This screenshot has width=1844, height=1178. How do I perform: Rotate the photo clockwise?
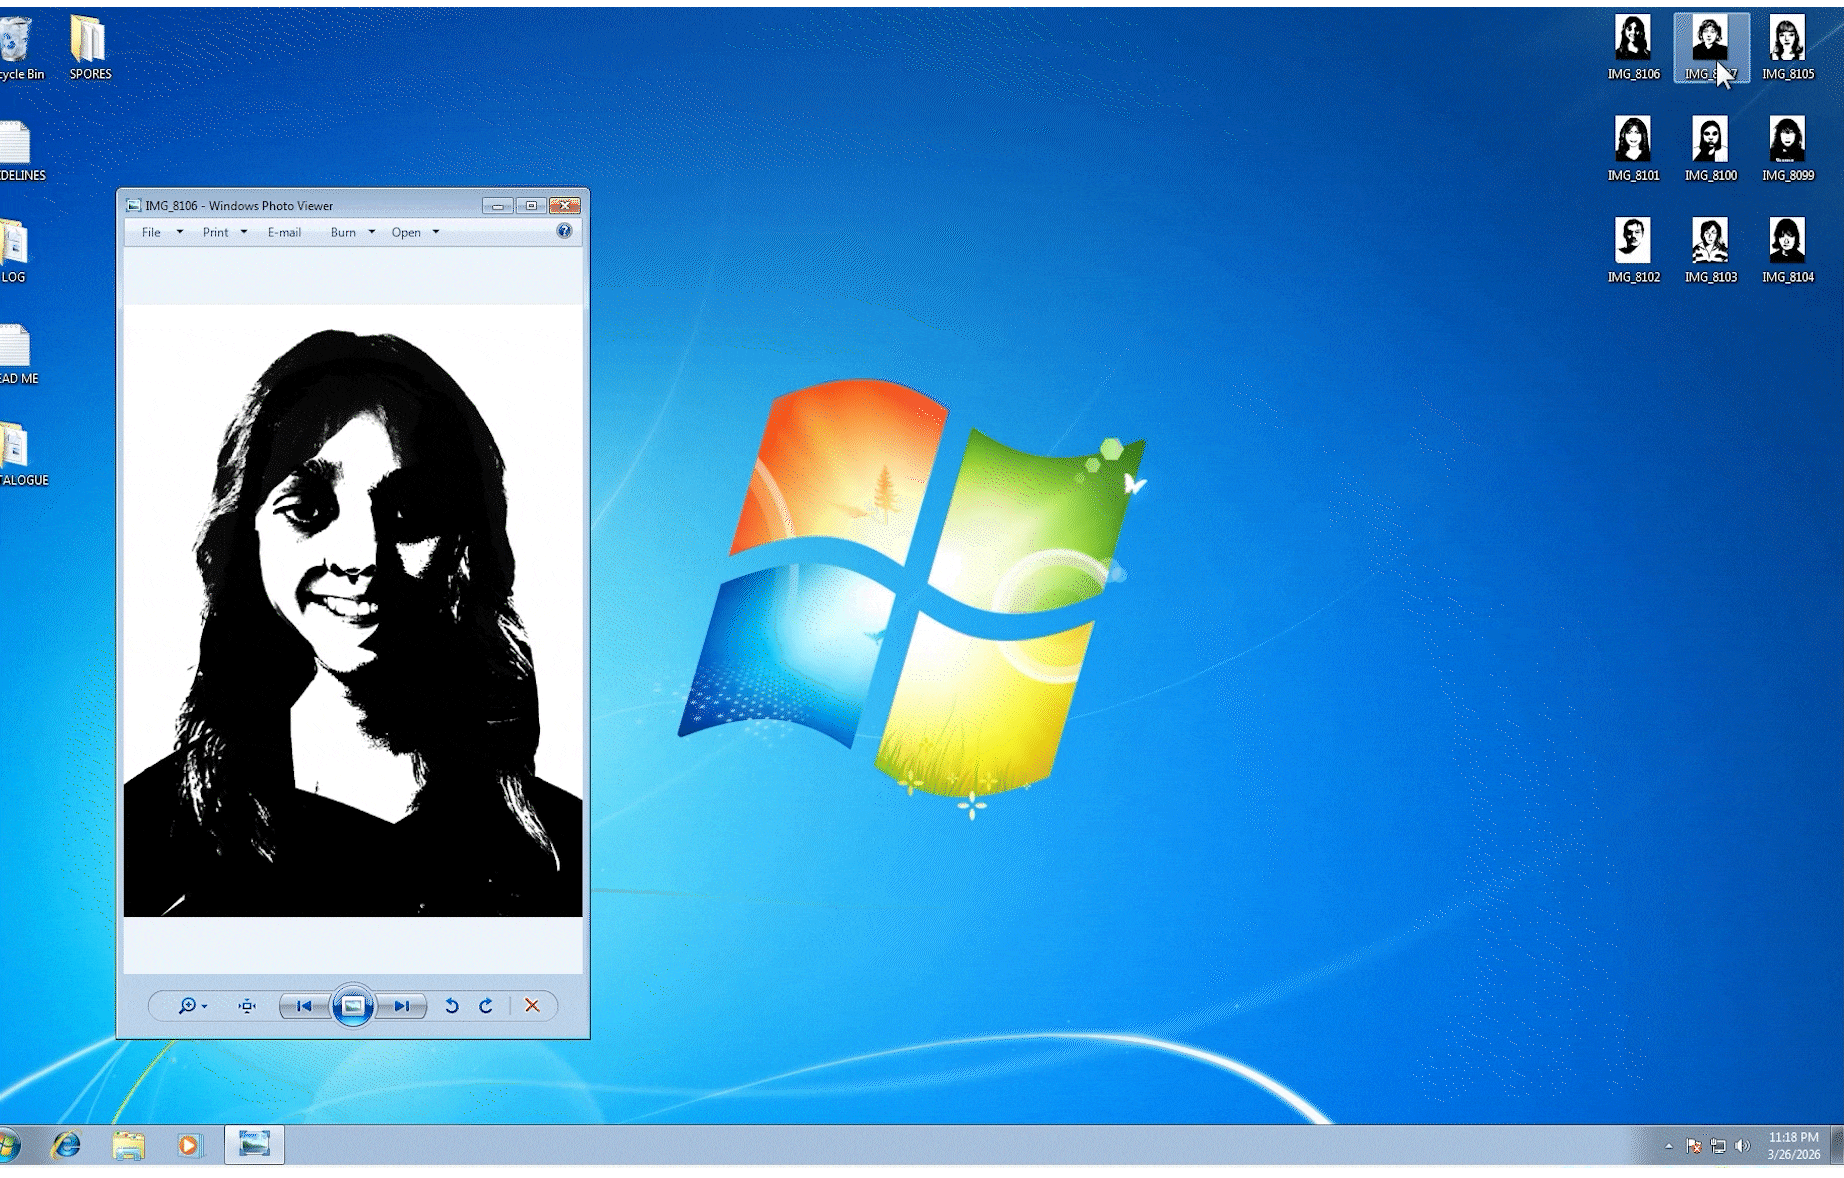(x=486, y=1006)
